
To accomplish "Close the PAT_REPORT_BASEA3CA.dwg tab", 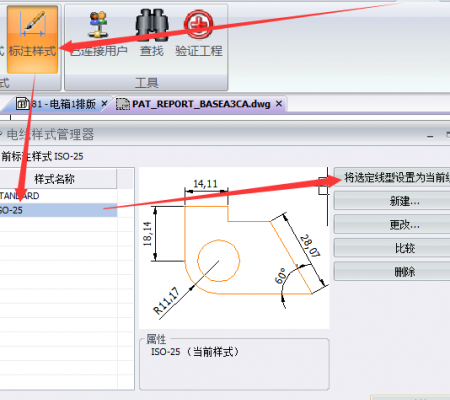I will pyautogui.click(x=279, y=104).
